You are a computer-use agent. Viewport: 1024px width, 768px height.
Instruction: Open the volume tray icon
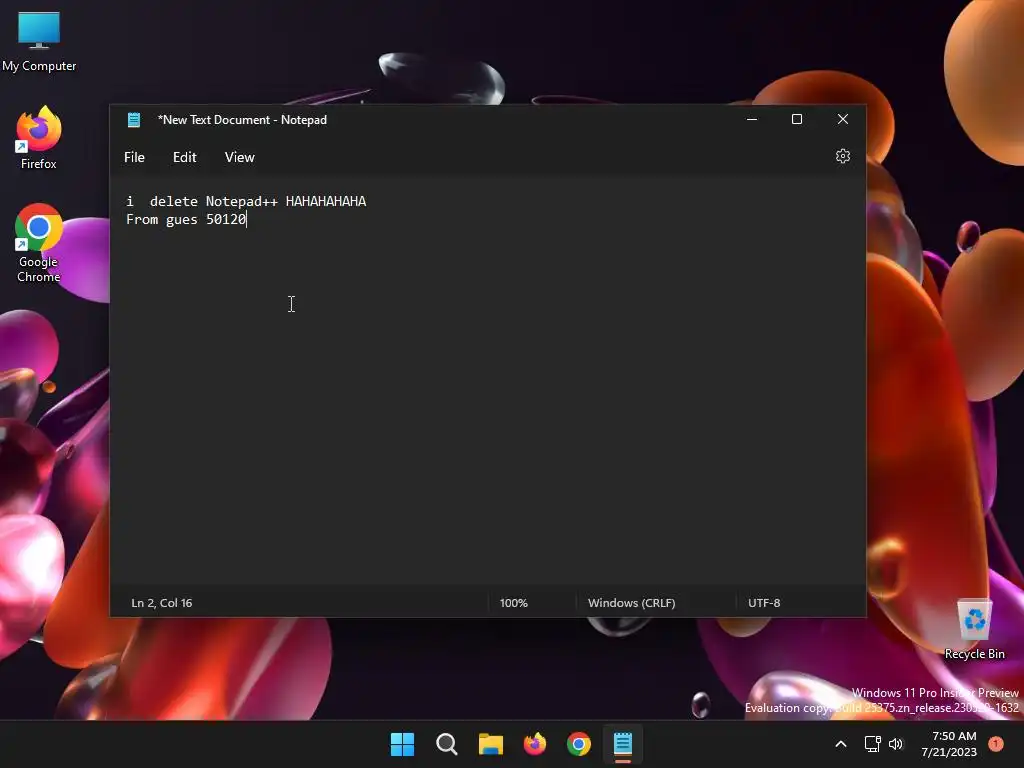point(896,744)
